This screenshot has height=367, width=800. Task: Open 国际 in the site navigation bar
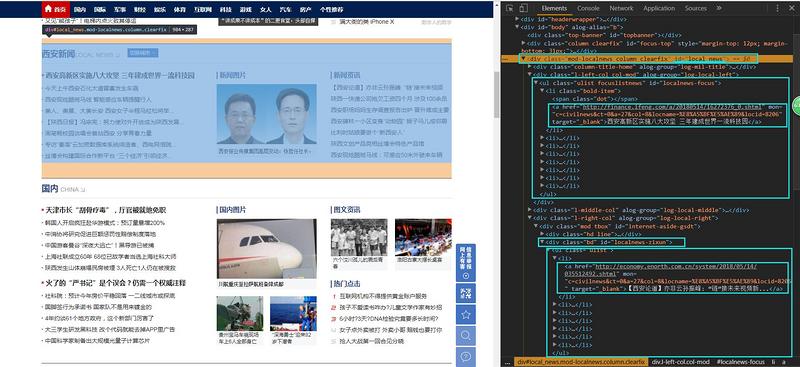pyautogui.click(x=100, y=10)
